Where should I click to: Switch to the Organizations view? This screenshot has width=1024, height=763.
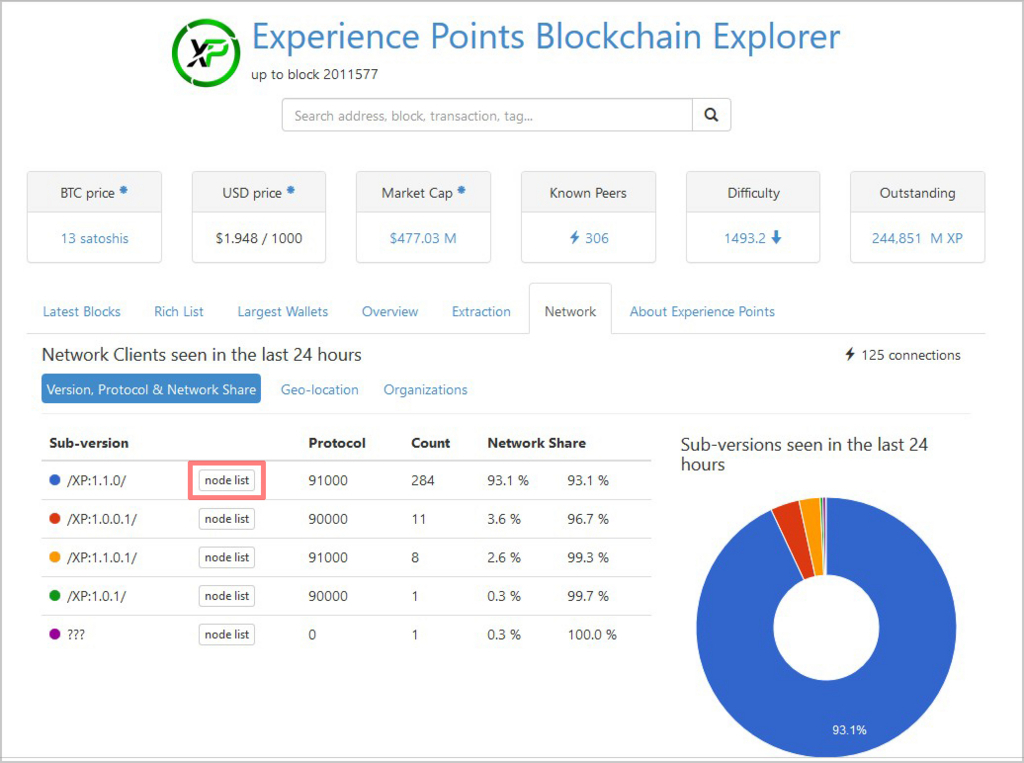(425, 389)
